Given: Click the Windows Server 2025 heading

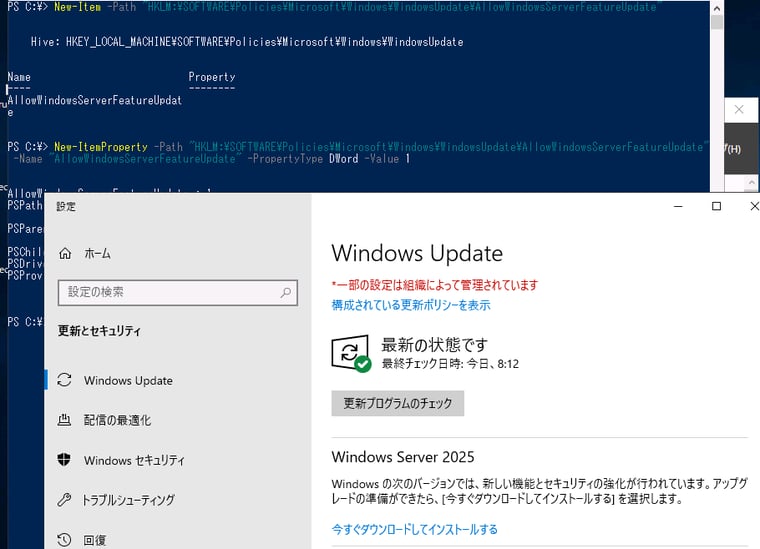Looking at the screenshot, I should (403, 457).
